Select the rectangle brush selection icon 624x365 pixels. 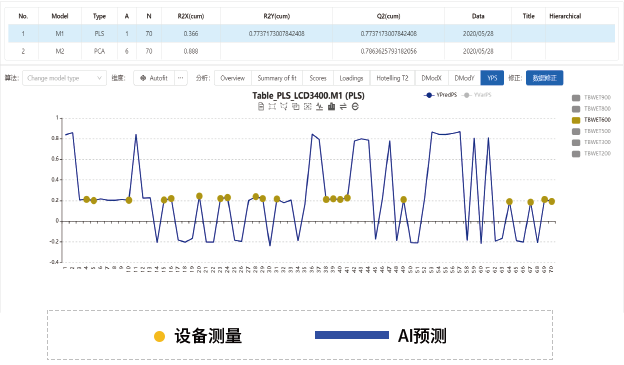(x=272, y=106)
